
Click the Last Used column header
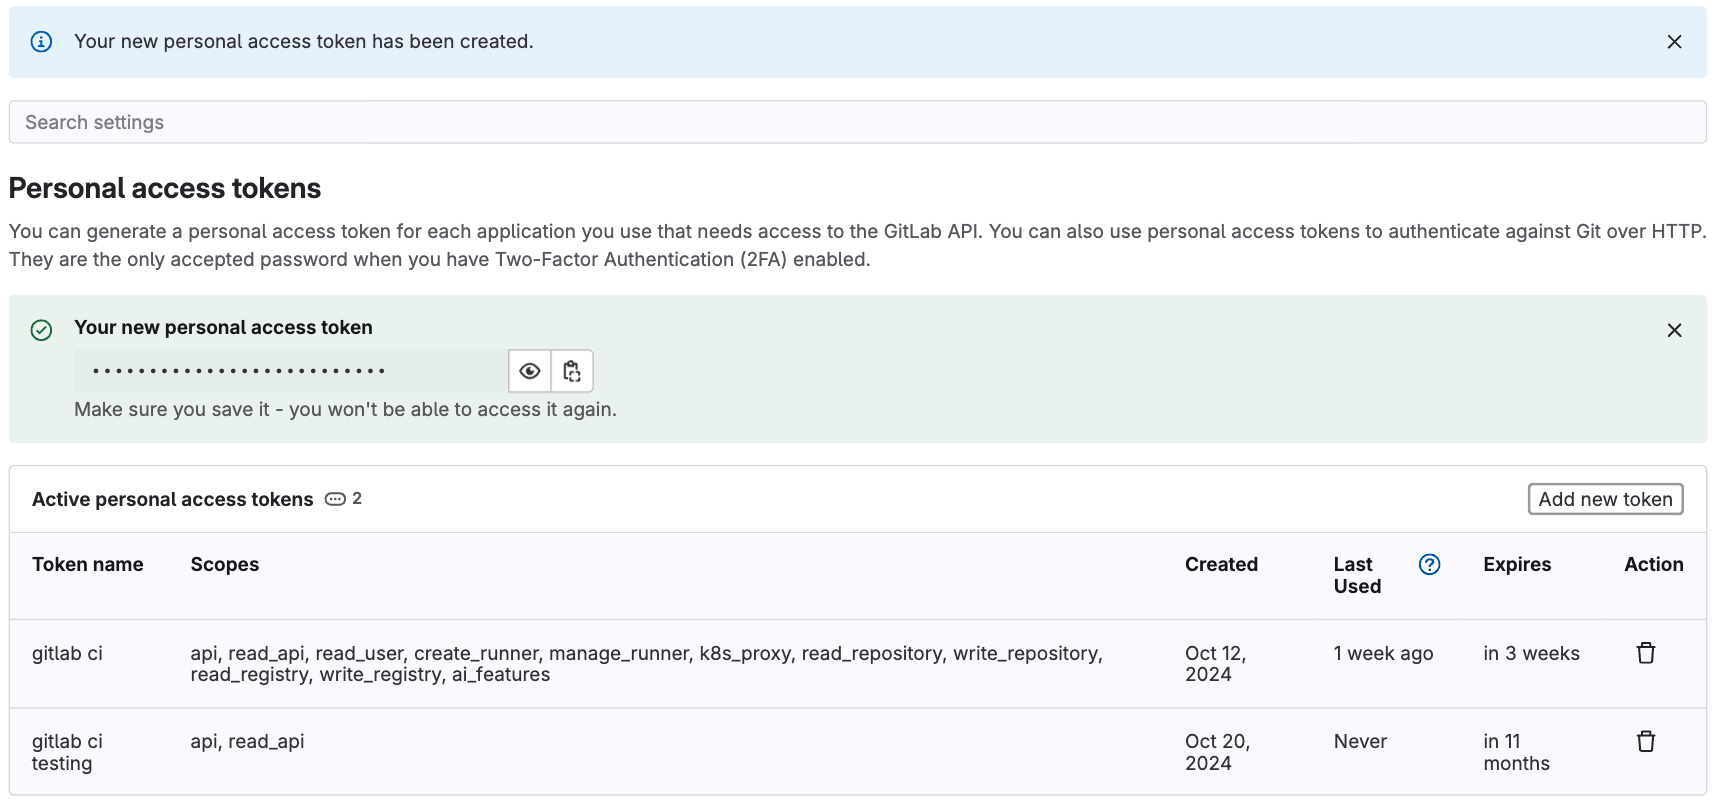click(1357, 575)
